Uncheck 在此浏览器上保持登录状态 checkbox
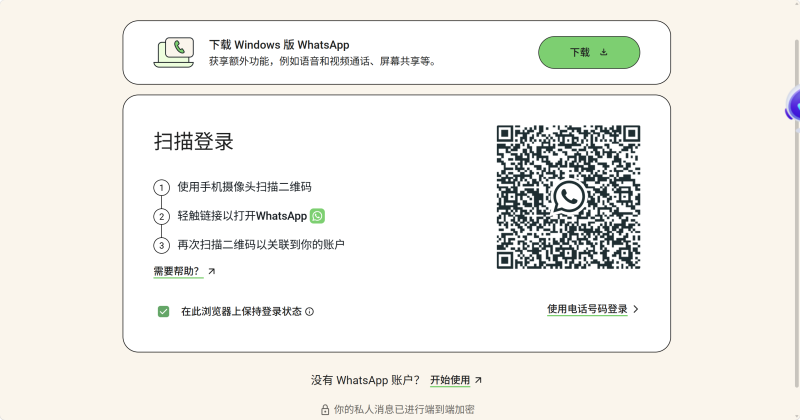 tap(163, 311)
